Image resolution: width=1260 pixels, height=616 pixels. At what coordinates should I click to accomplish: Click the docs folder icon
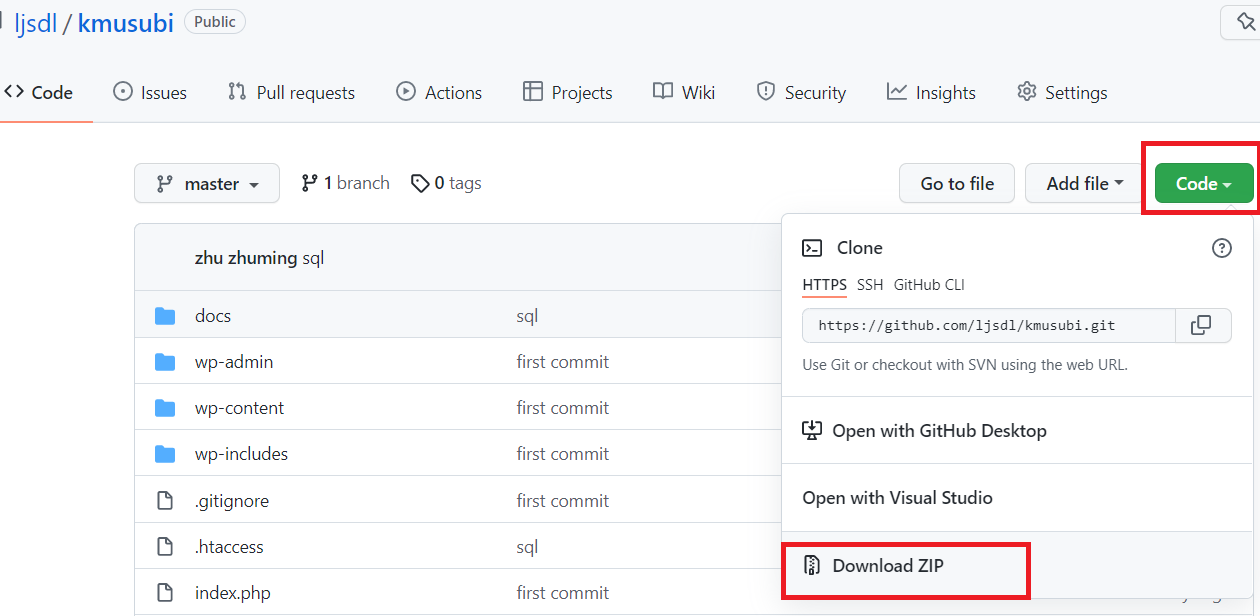click(x=165, y=316)
